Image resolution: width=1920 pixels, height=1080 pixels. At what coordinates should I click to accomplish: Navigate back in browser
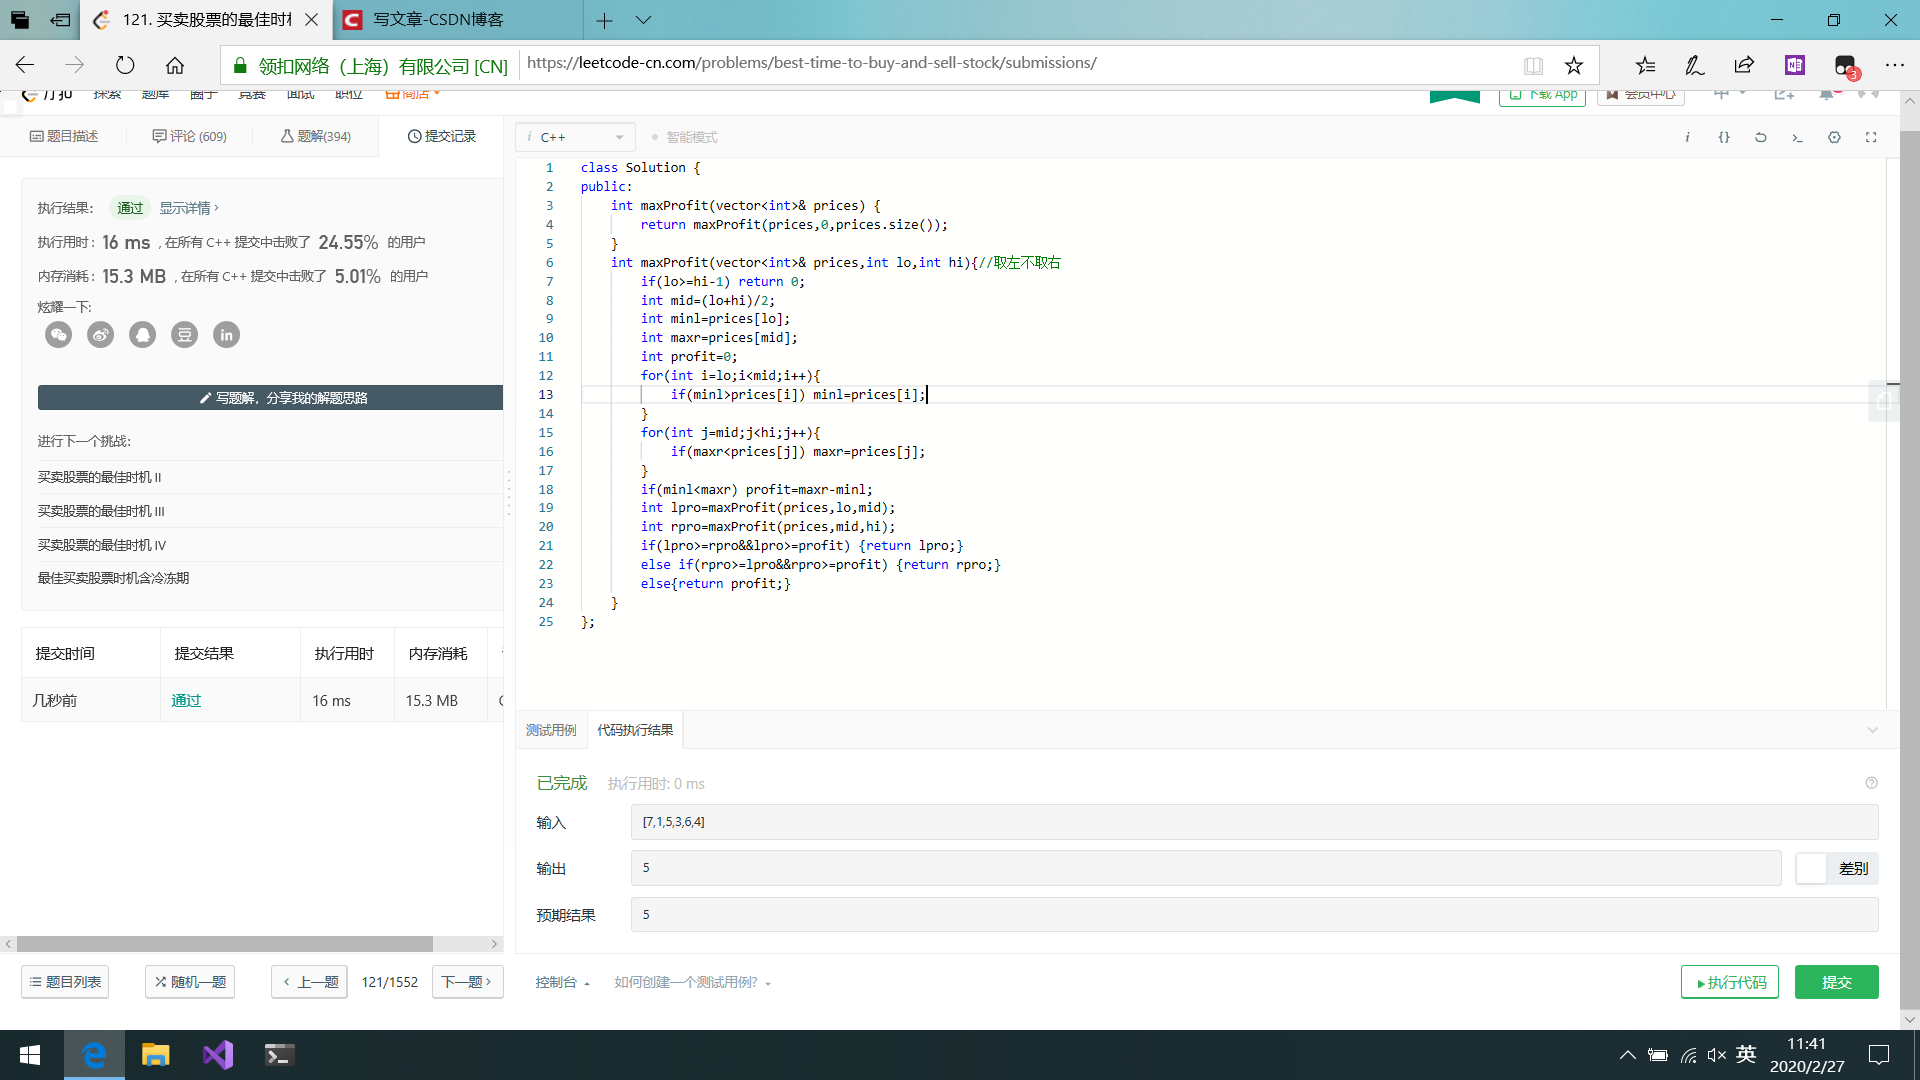(x=25, y=65)
